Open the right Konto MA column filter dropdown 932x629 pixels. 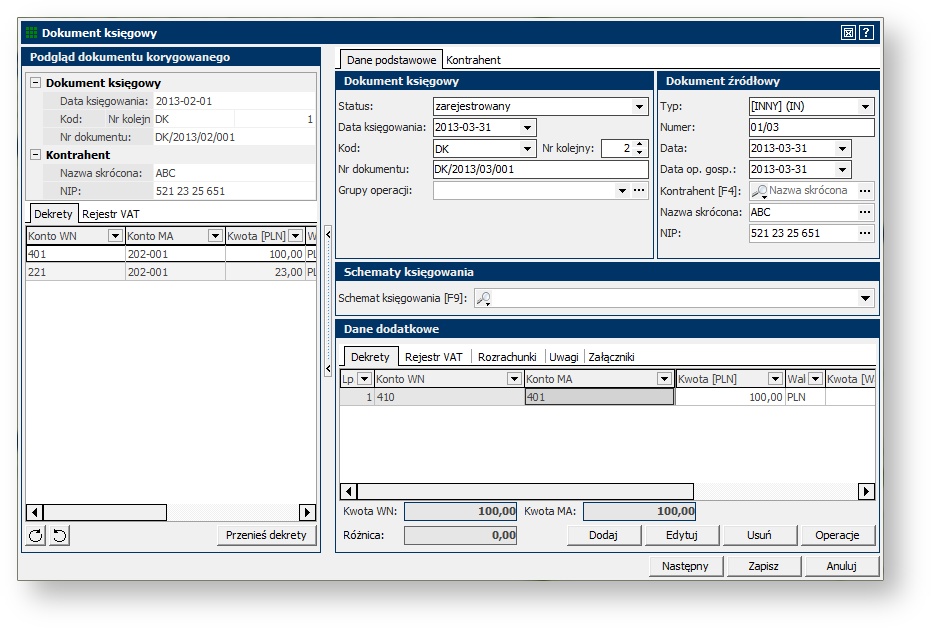[x=665, y=379]
